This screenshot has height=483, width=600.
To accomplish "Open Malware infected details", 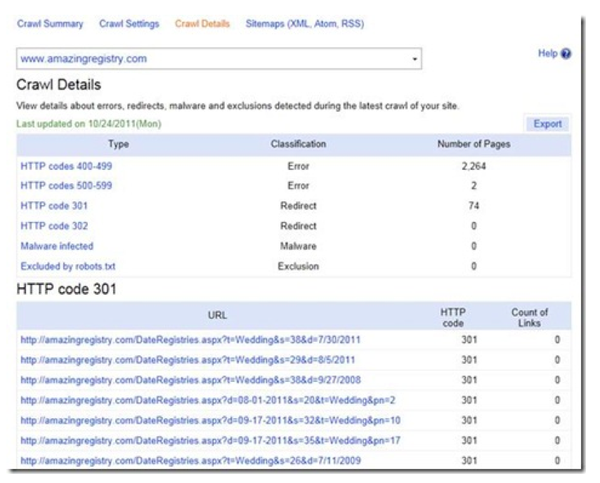I will click(x=57, y=246).
